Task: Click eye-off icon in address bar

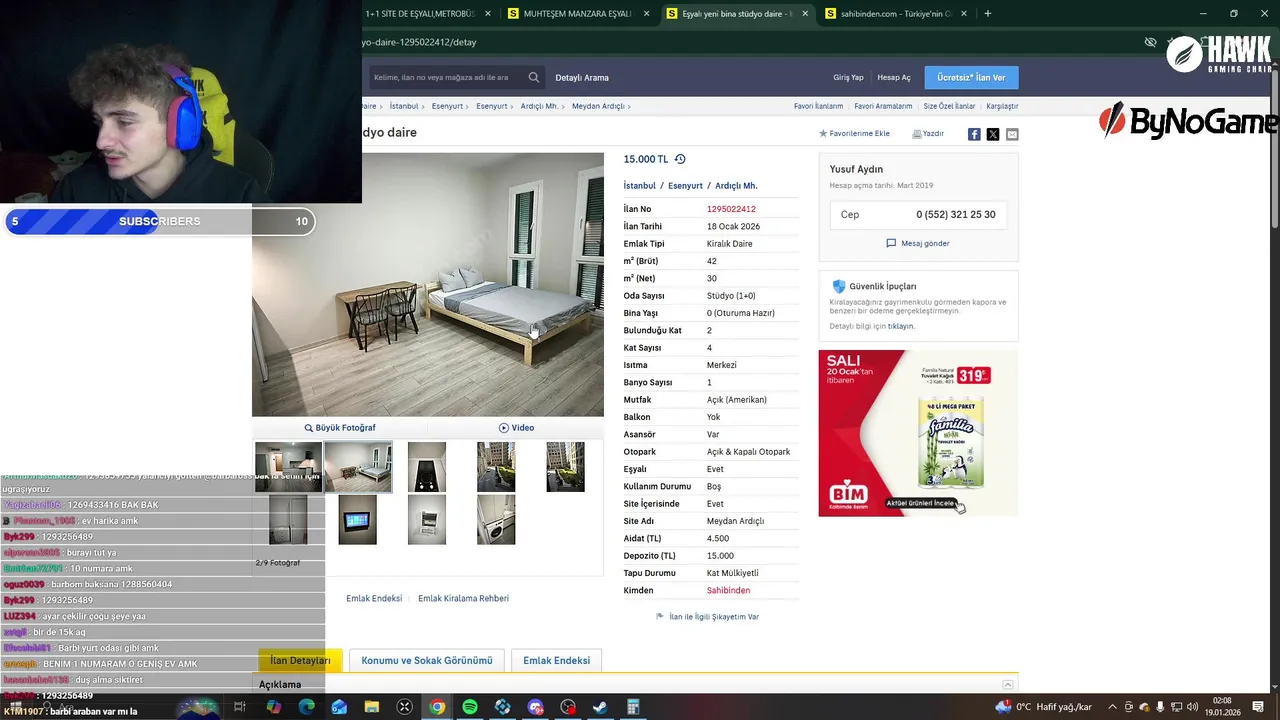Action: tap(1150, 42)
